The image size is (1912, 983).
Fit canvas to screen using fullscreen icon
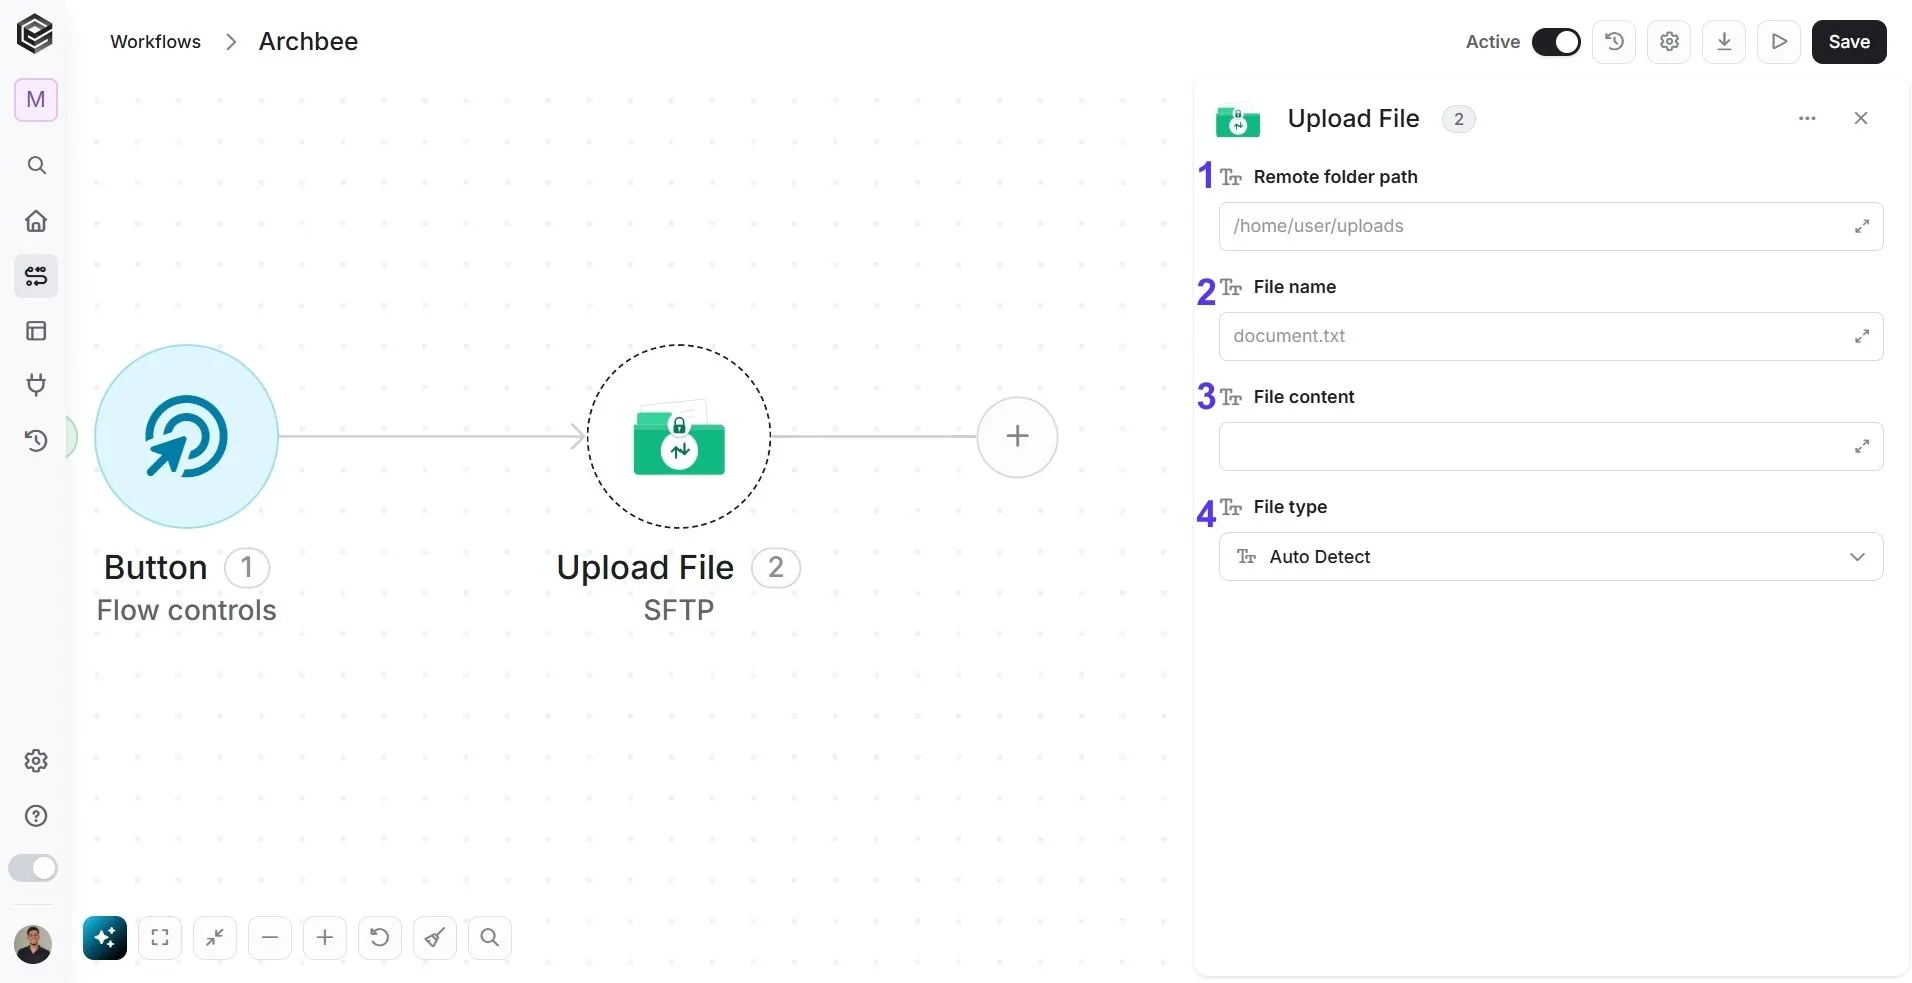coord(160,938)
